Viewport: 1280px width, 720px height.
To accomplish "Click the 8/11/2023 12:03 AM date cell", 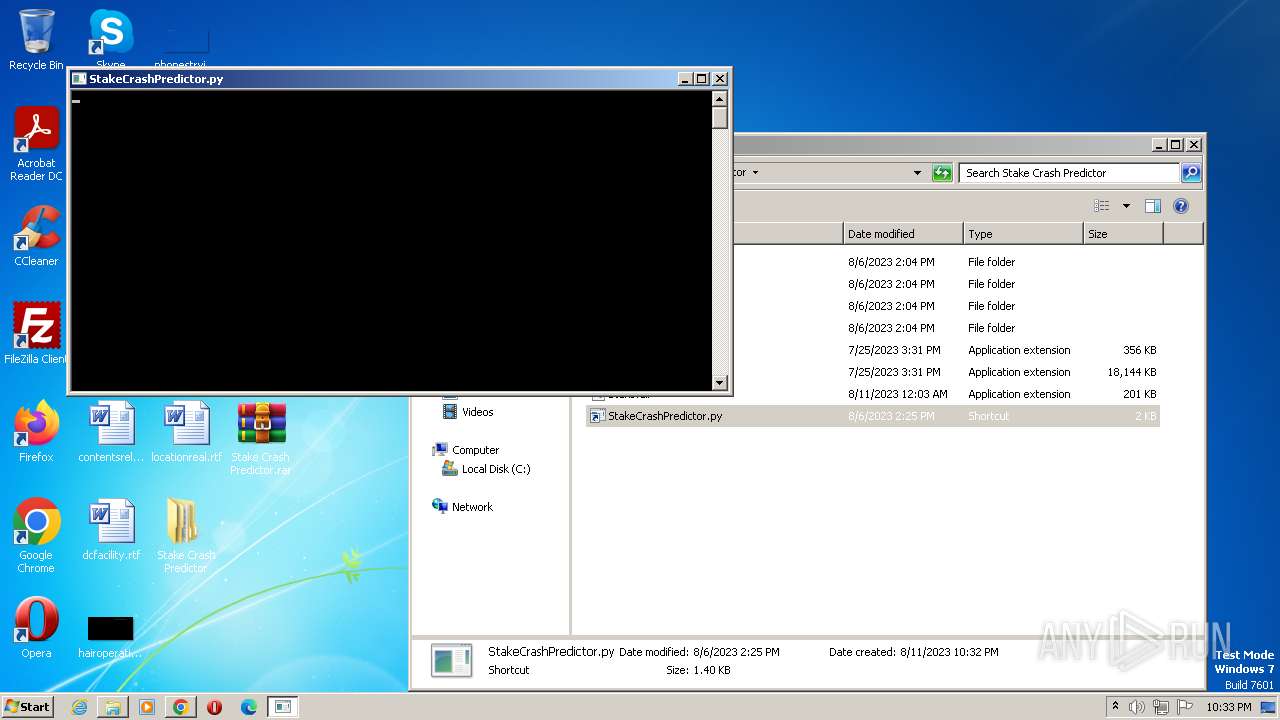I will pyautogui.click(x=898, y=394).
